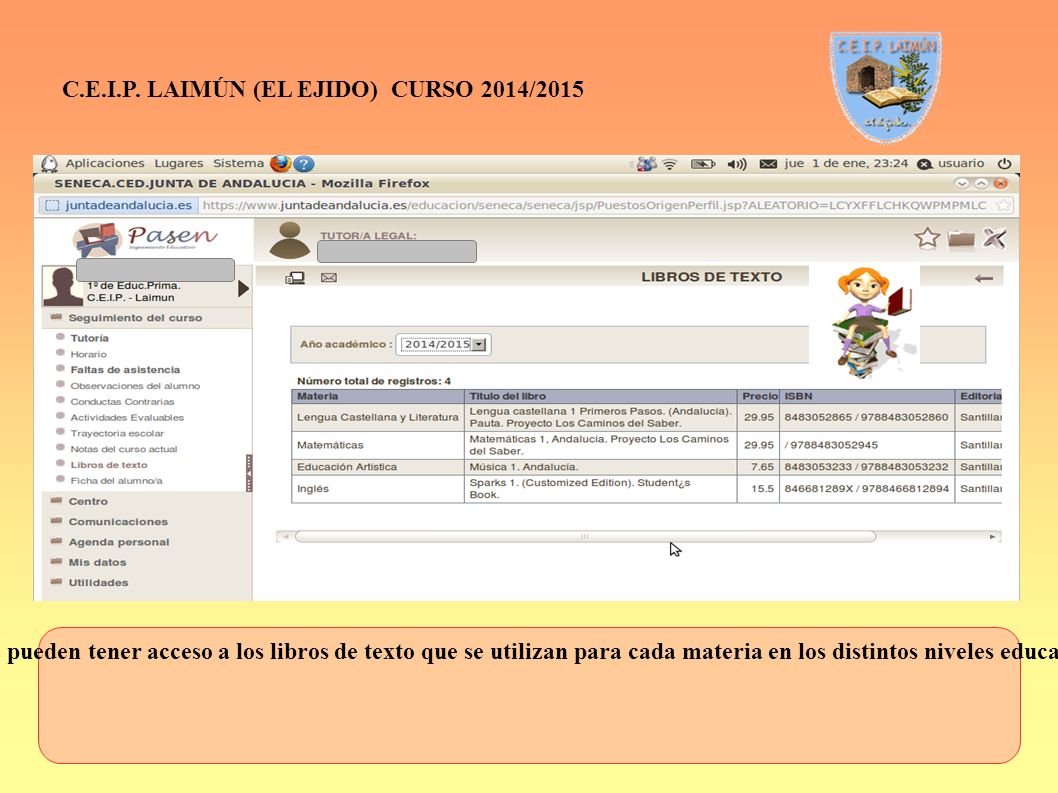Select the Sparks 1 Student's Book cell
The width and height of the screenshot is (1058, 793).
coord(601,489)
